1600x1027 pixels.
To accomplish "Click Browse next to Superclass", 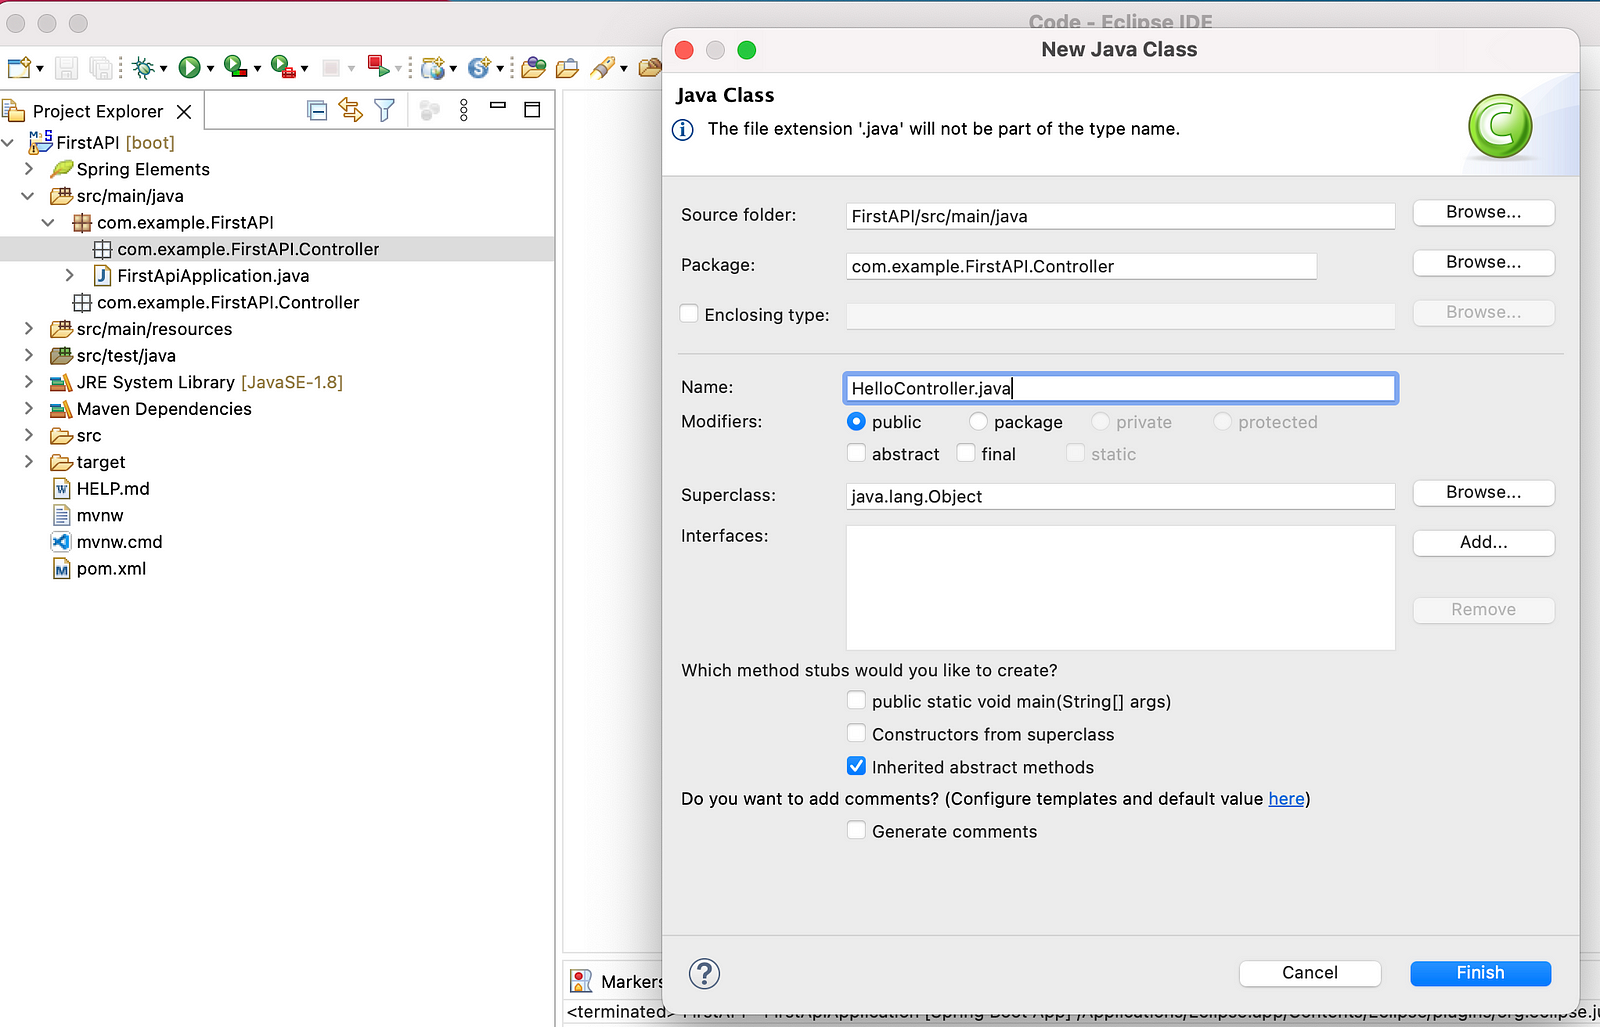I will coord(1483,492).
